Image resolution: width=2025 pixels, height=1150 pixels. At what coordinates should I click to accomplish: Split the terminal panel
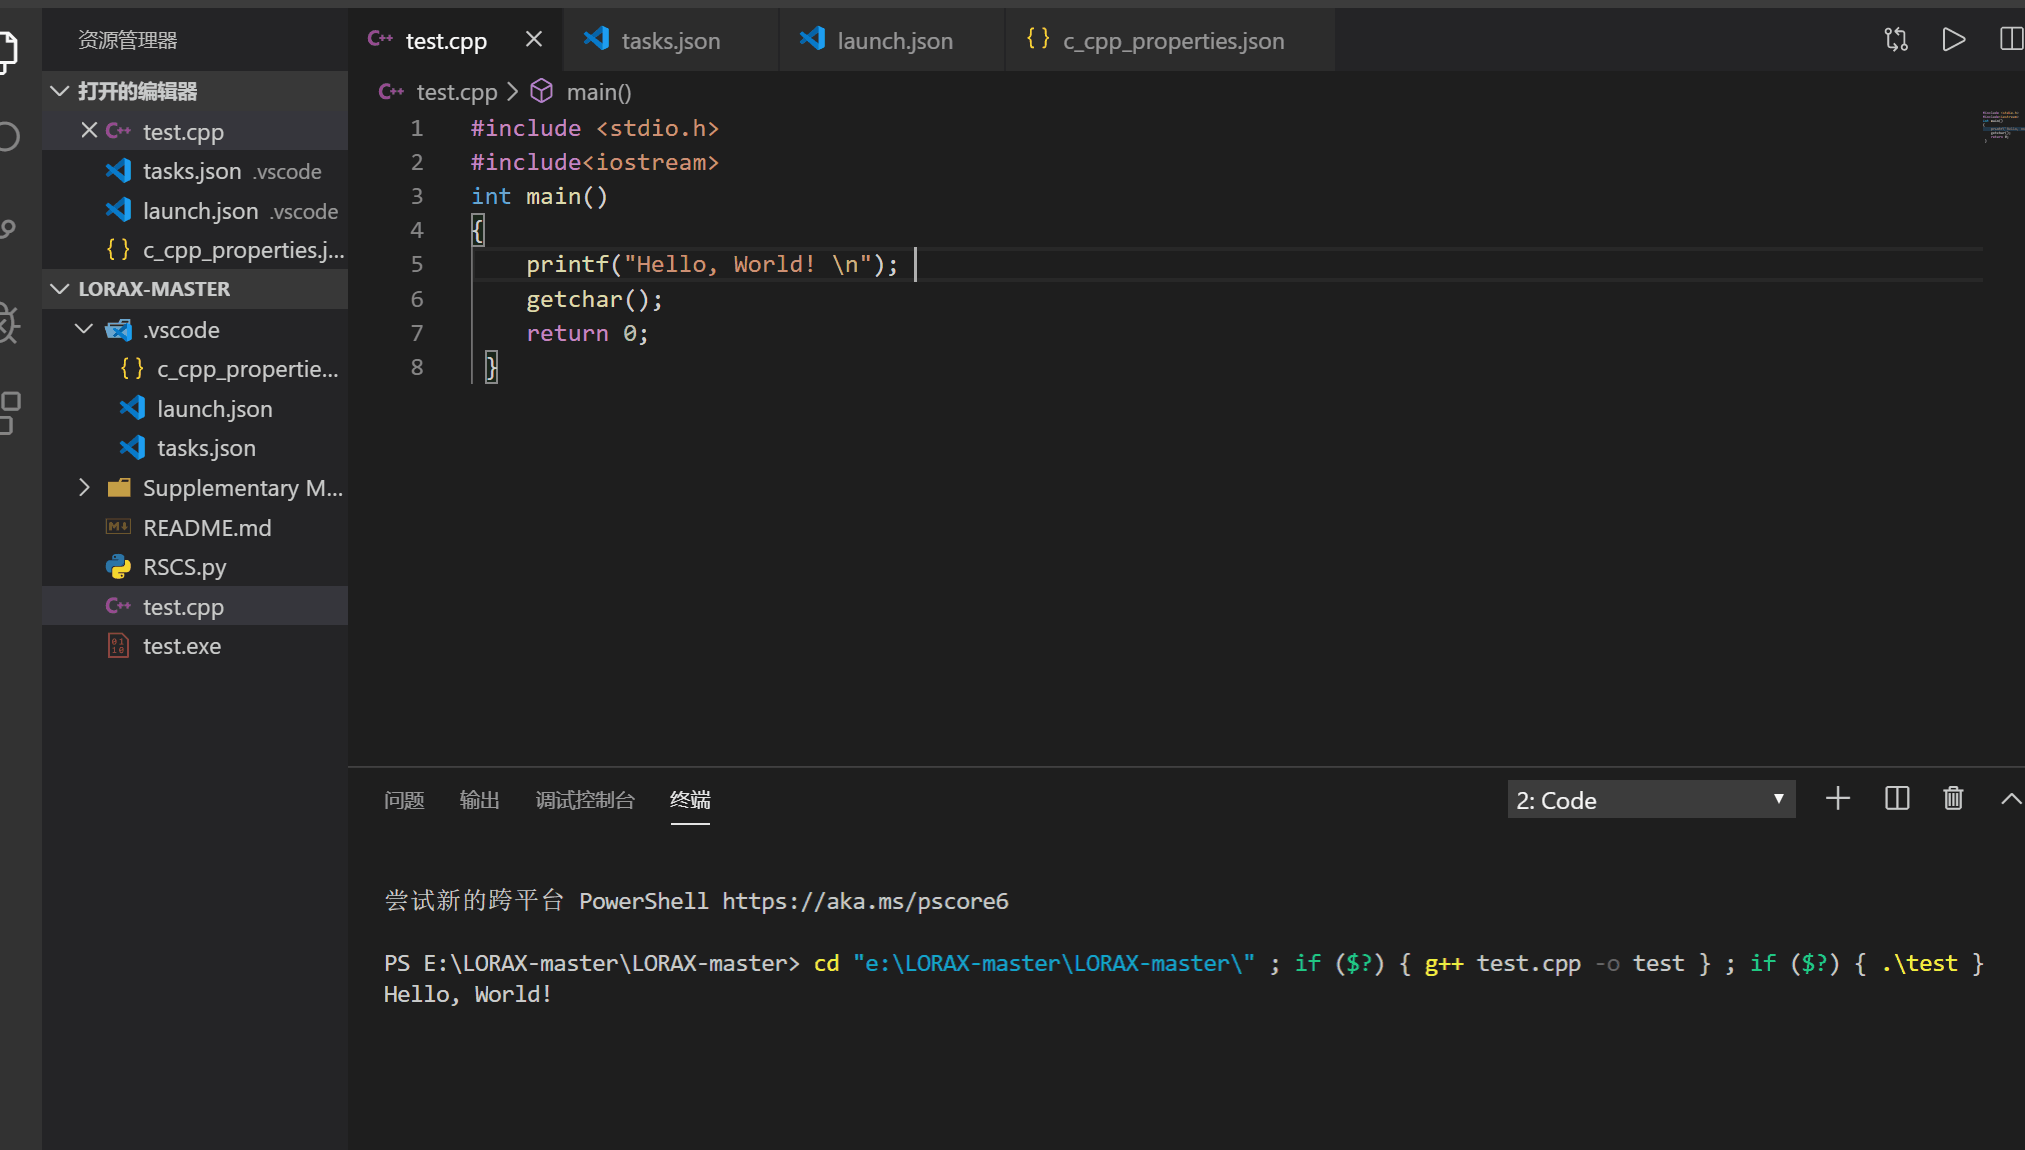click(1896, 799)
